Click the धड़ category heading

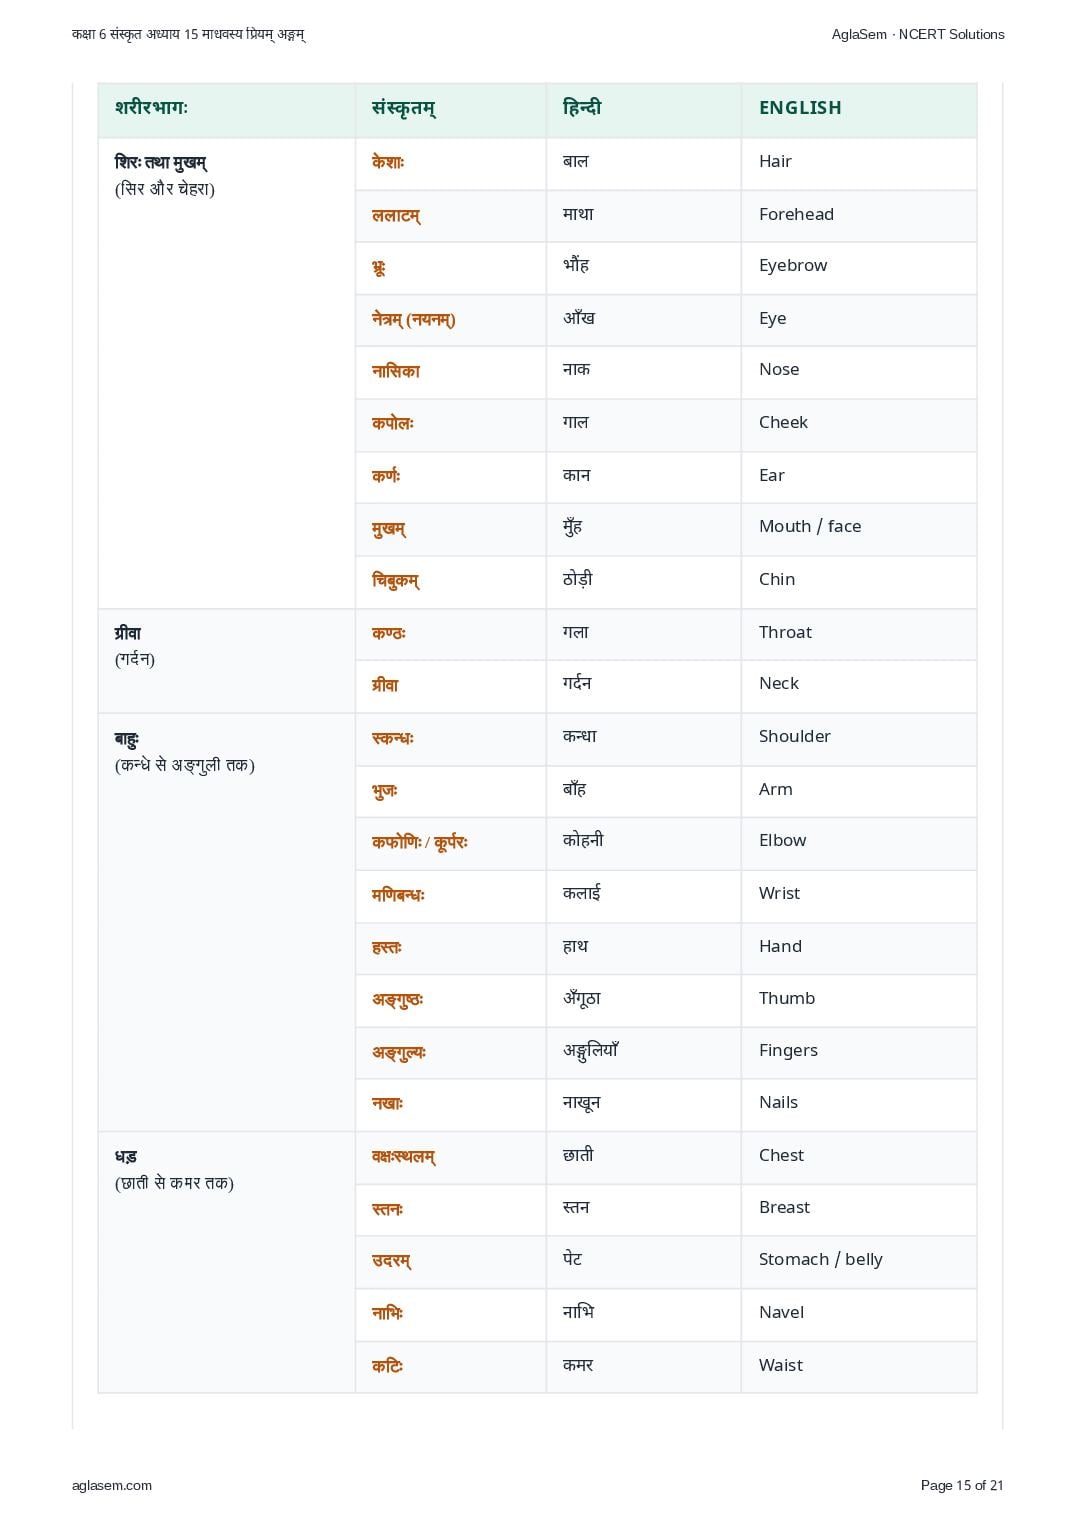(126, 1157)
